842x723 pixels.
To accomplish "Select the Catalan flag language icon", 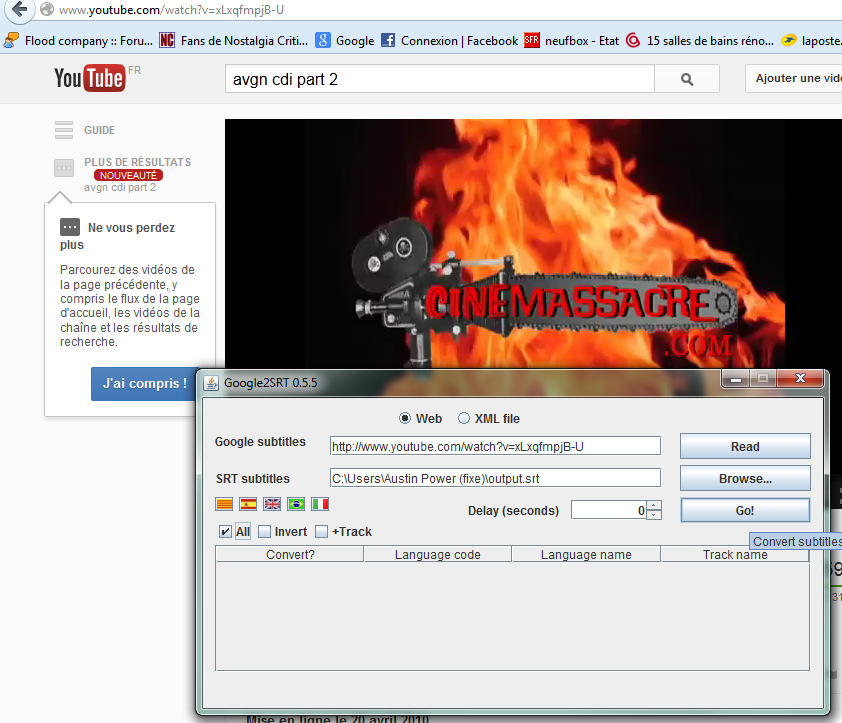I will point(224,504).
